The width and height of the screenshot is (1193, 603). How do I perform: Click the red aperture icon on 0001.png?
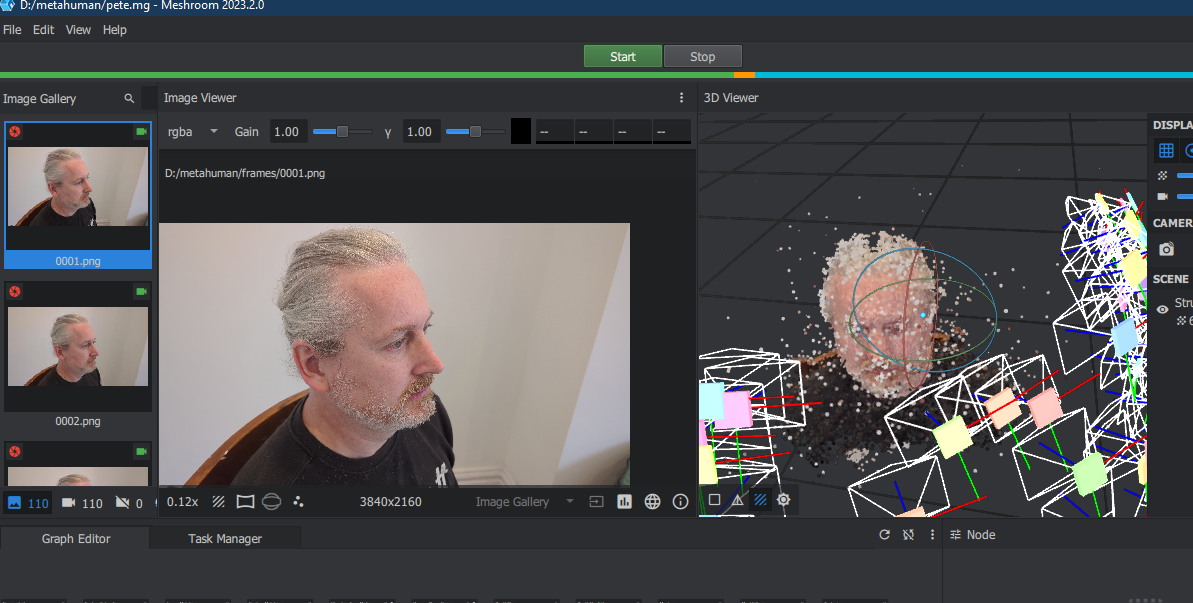(14, 132)
